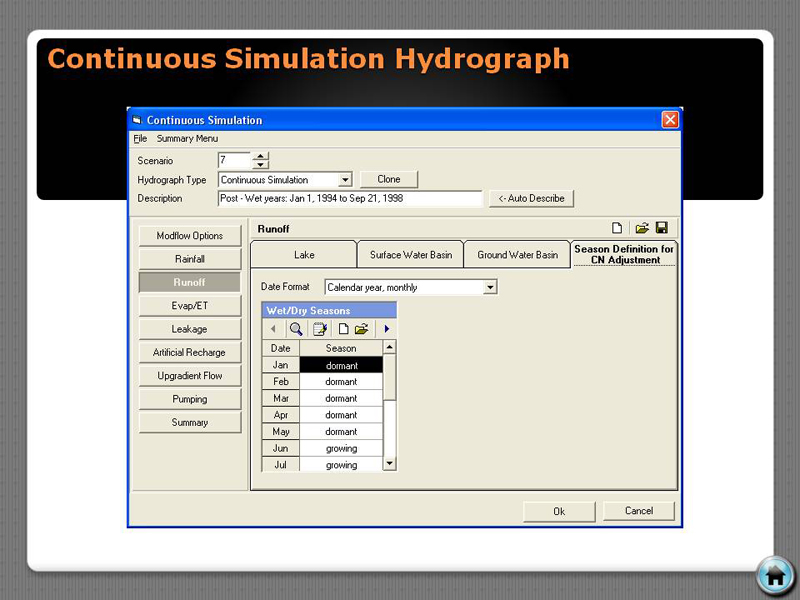Screen dimensions: 800x600
Task: Click the Save disk icon in Runoff header
Action: 661,228
